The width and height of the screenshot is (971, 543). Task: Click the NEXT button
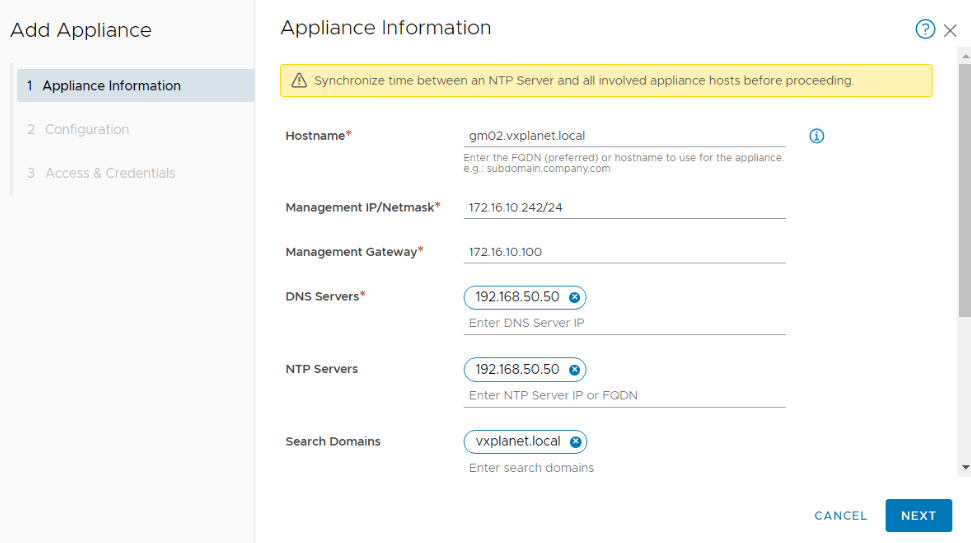click(918, 516)
